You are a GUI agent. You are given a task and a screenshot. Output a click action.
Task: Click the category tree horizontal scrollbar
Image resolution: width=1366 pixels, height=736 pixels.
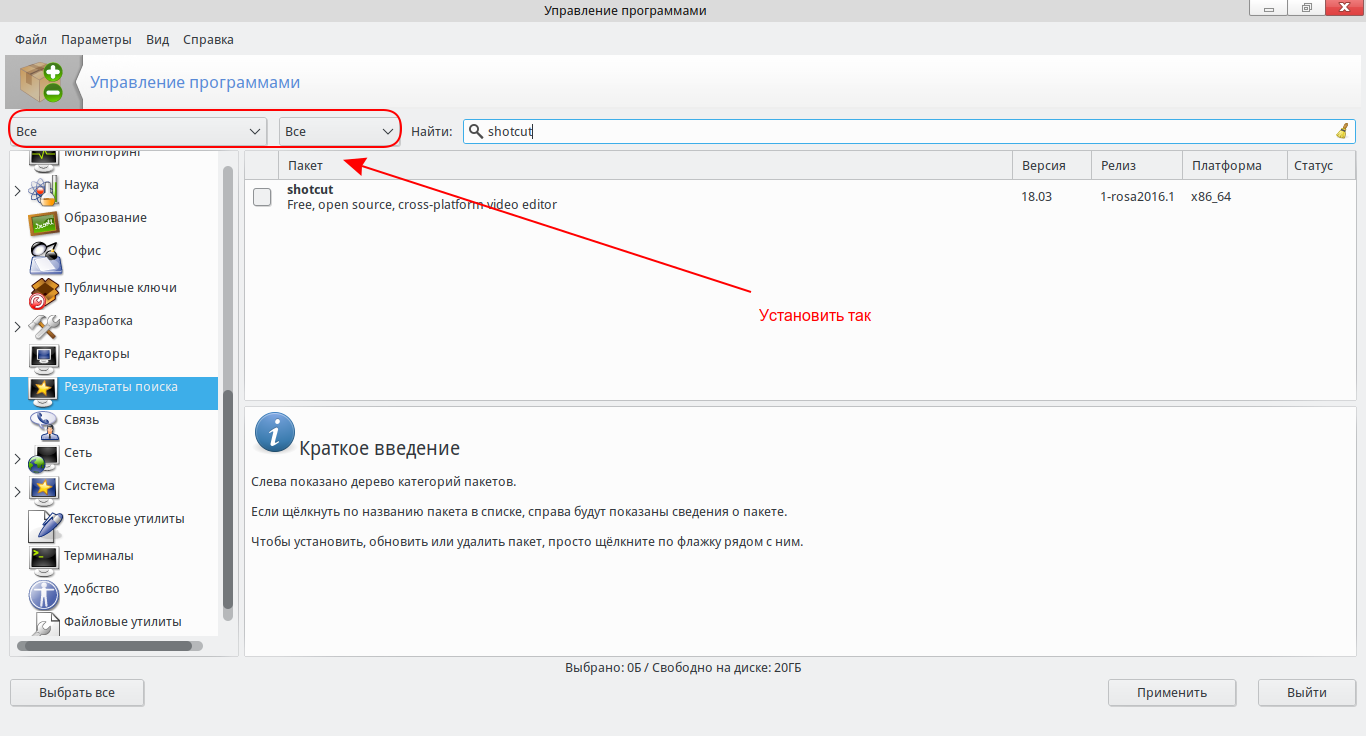pos(110,646)
